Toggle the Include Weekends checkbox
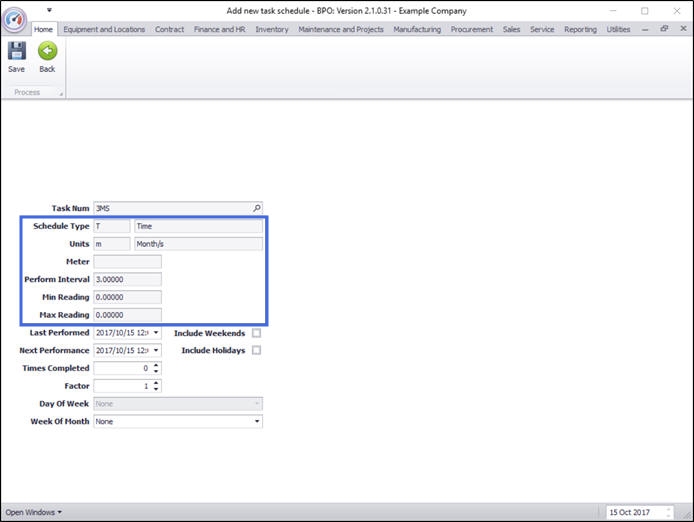694x522 pixels. coord(256,333)
